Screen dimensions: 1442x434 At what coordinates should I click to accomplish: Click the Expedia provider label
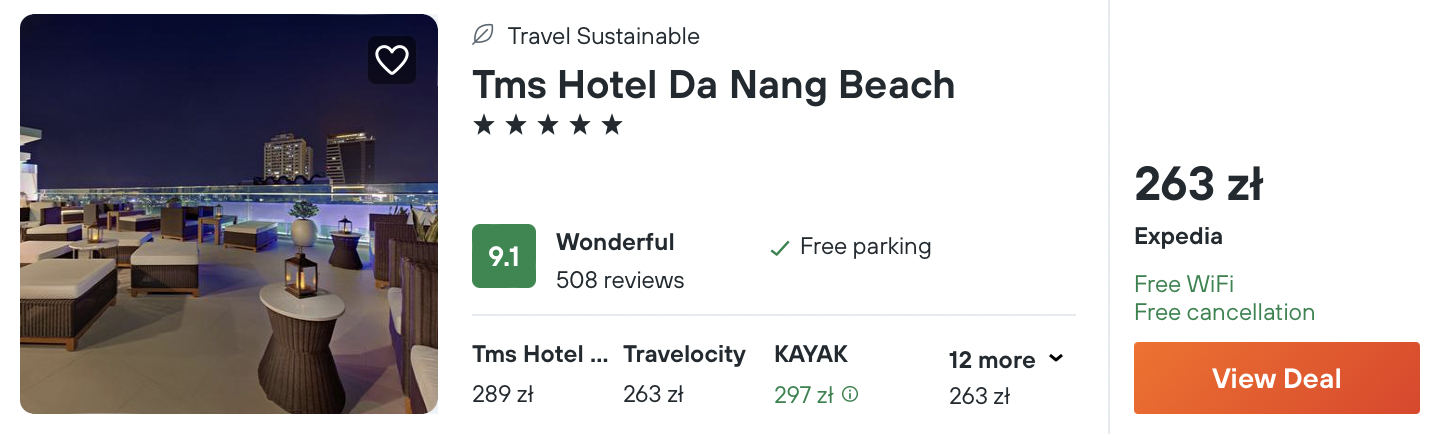(1178, 237)
